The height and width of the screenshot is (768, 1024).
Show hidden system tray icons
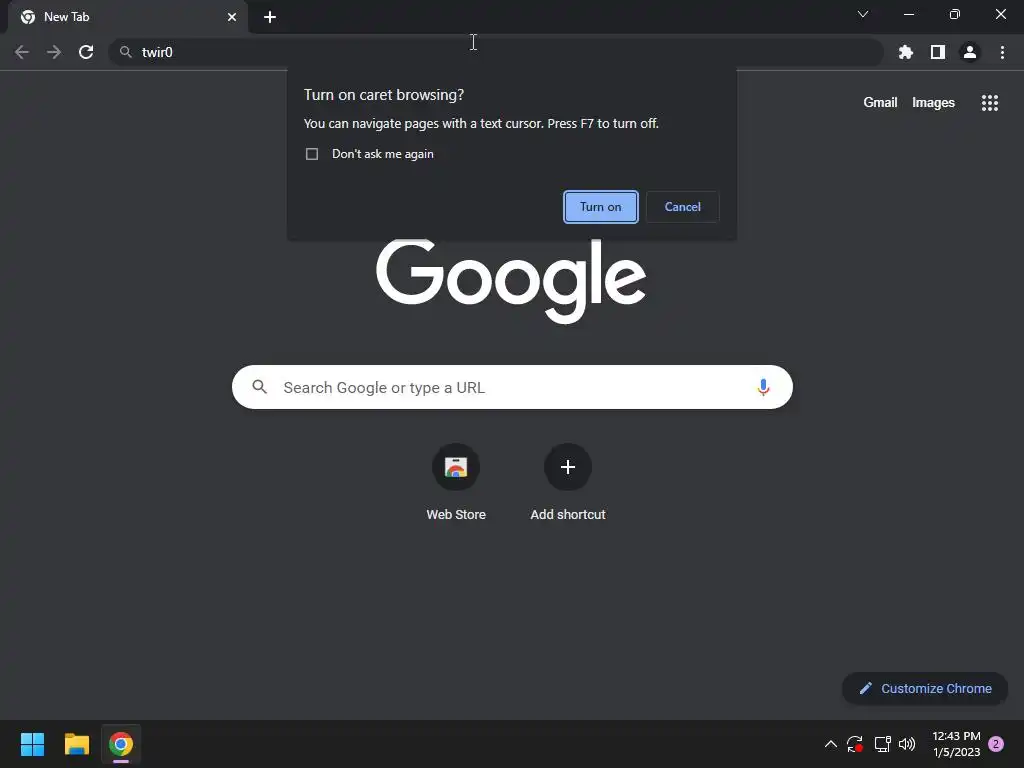[831, 744]
